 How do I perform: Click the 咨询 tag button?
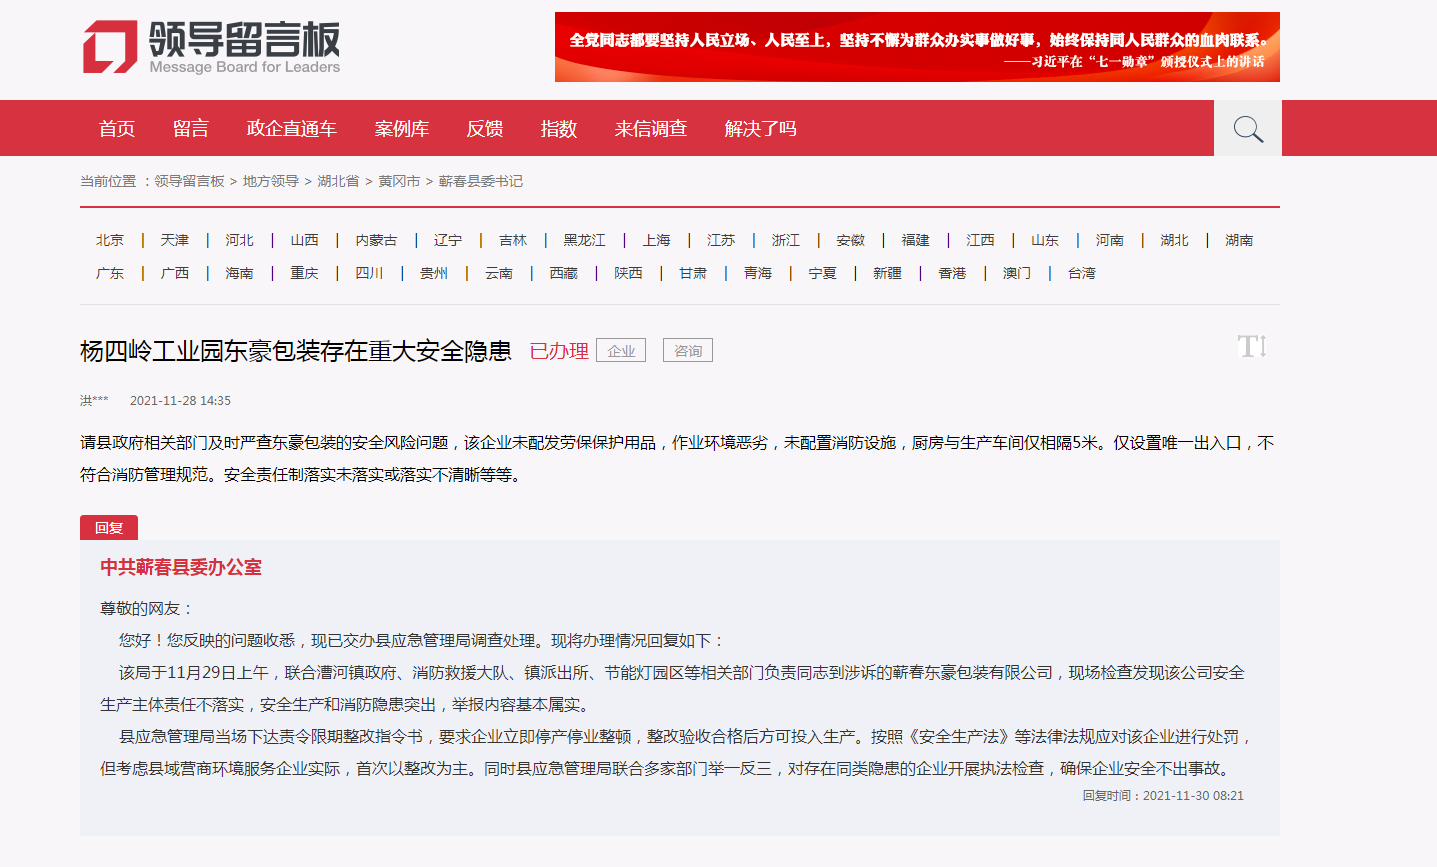tap(688, 351)
